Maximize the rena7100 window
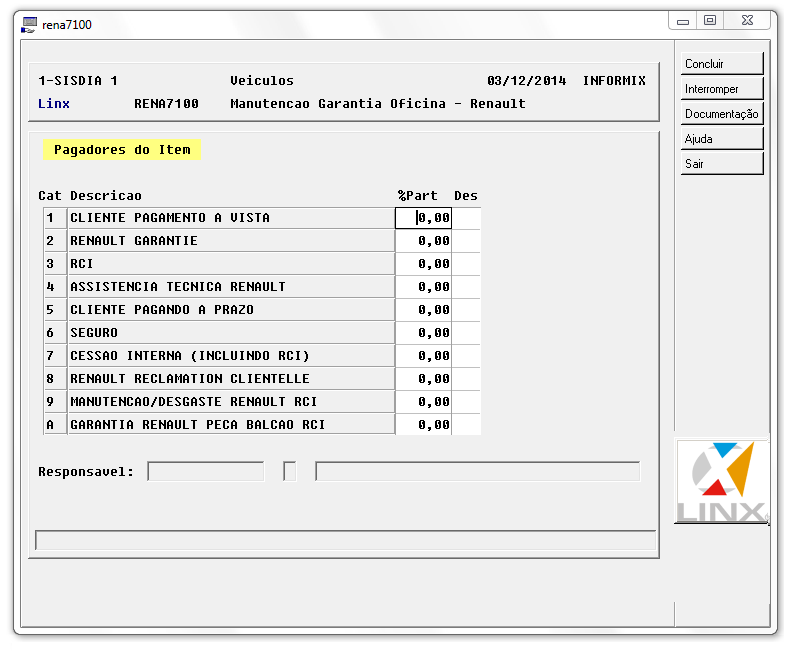791x651 pixels. coord(710,21)
